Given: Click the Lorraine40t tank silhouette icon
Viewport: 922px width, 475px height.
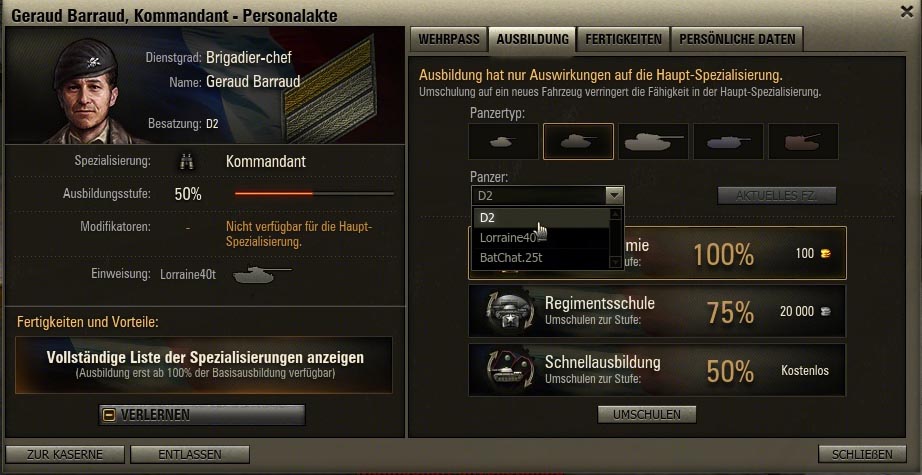Looking at the screenshot, I should tap(262, 274).
